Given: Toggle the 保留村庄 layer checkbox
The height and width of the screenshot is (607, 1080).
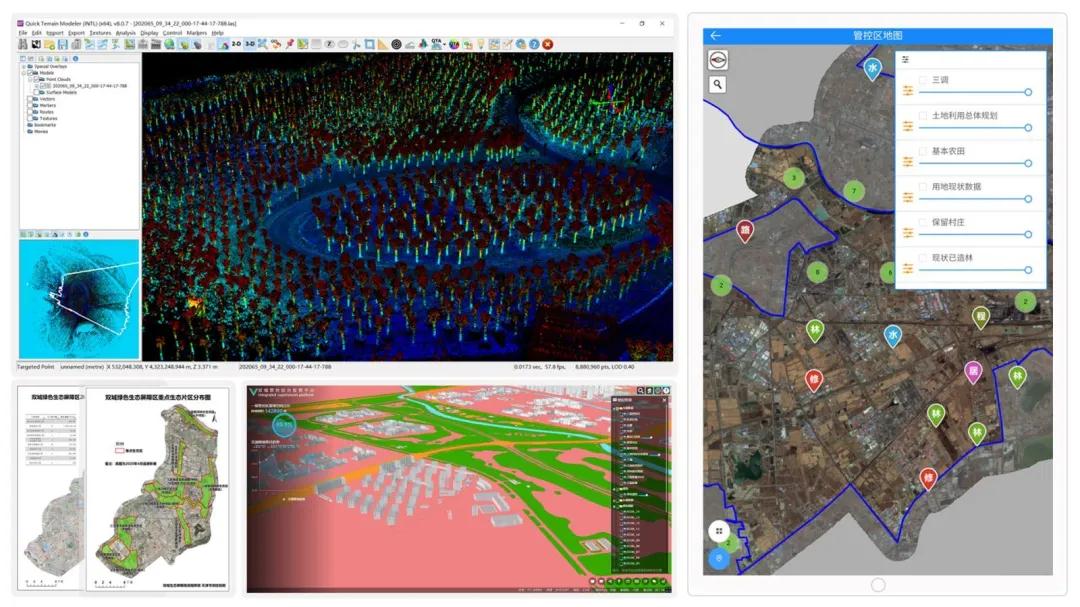Looking at the screenshot, I should pos(923,222).
